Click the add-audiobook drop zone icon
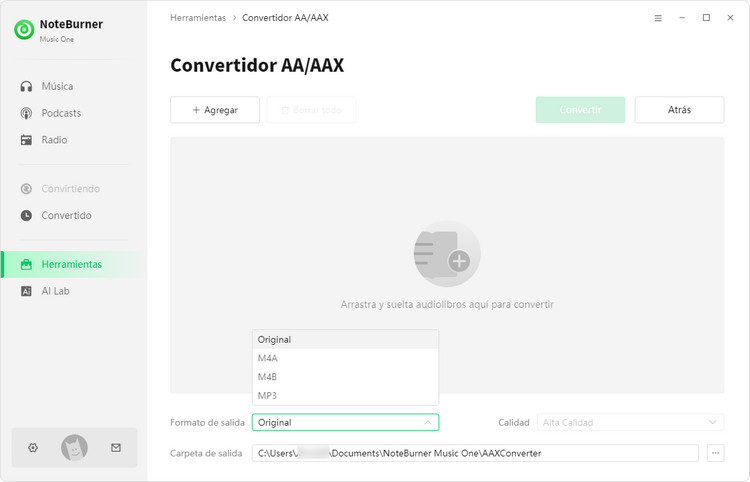Screen dimensions: 750x482 tap(447, 254)
